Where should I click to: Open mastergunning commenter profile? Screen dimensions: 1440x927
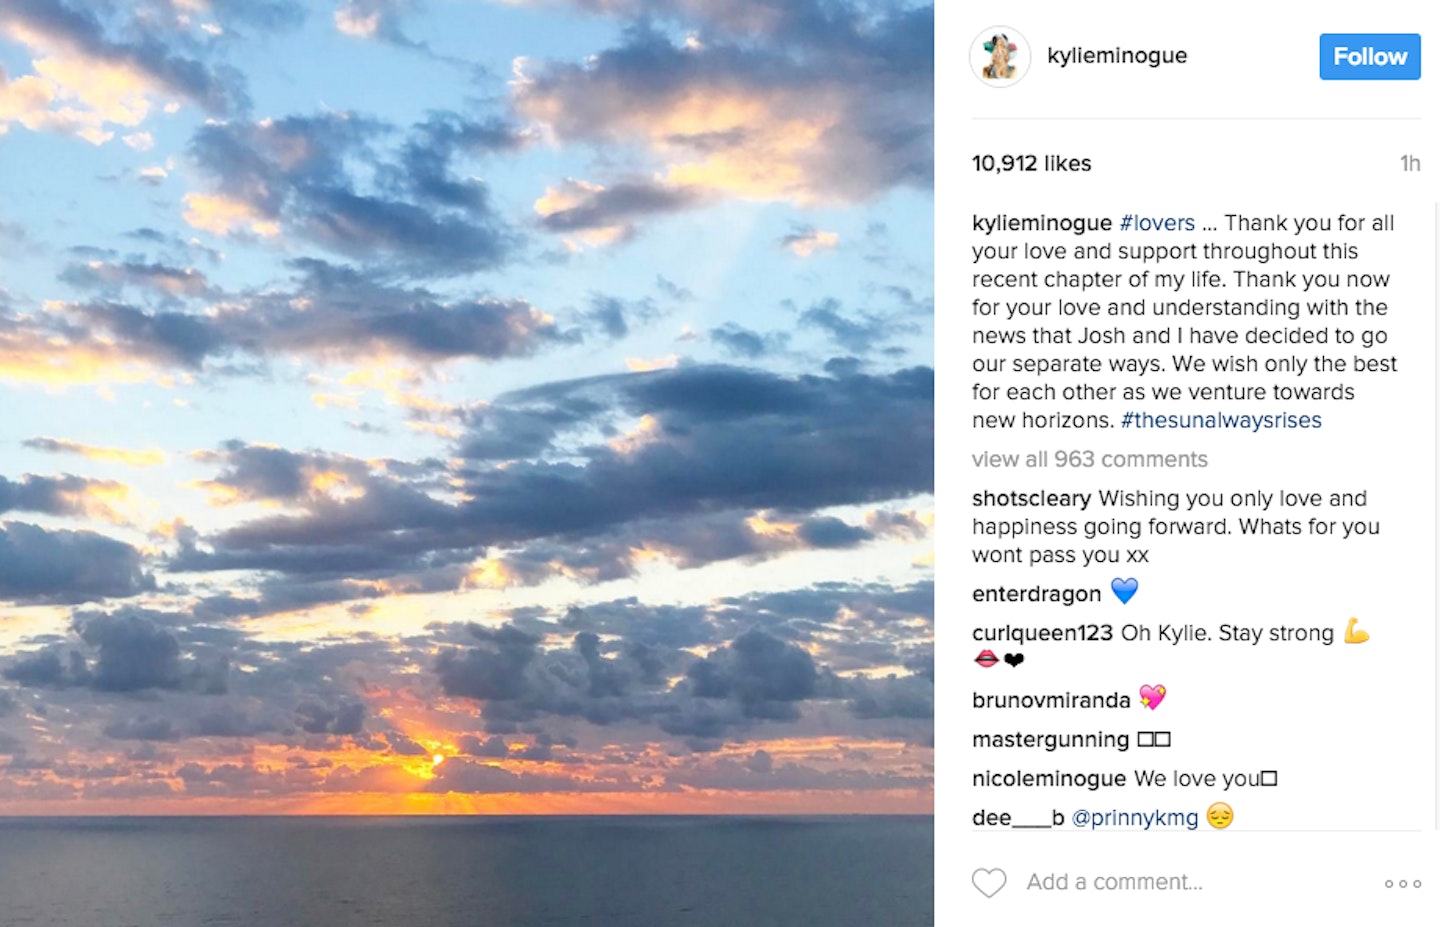[1050, 739]
